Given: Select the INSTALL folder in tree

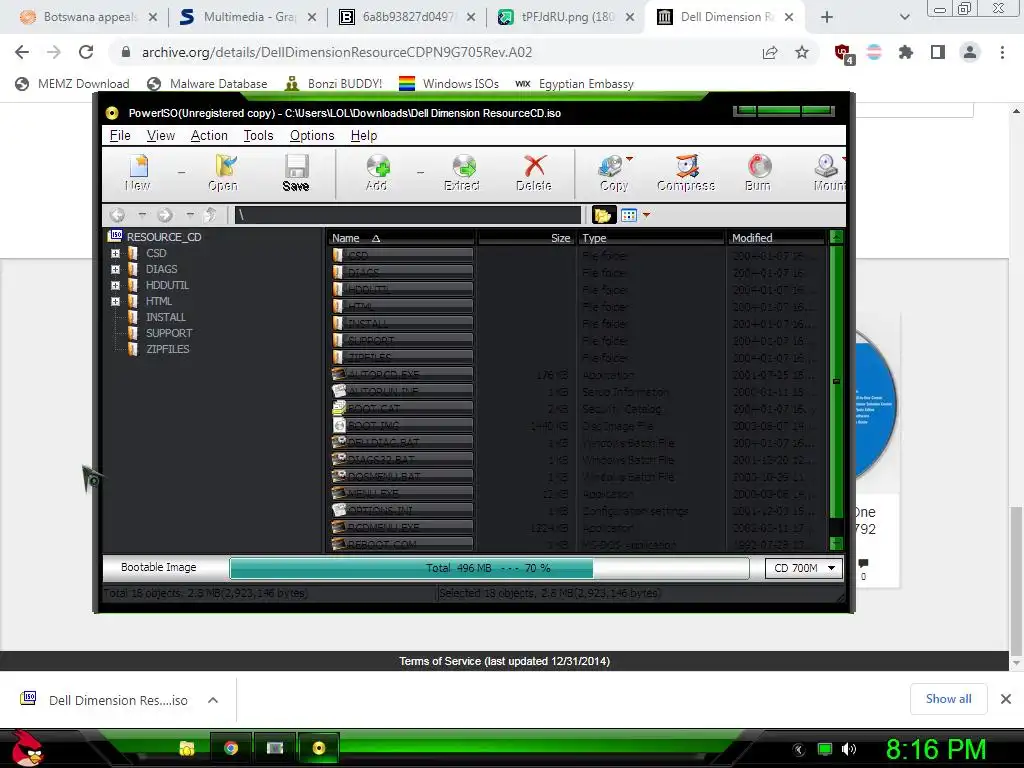Looking at the screenshot, I should click(166, 317).
